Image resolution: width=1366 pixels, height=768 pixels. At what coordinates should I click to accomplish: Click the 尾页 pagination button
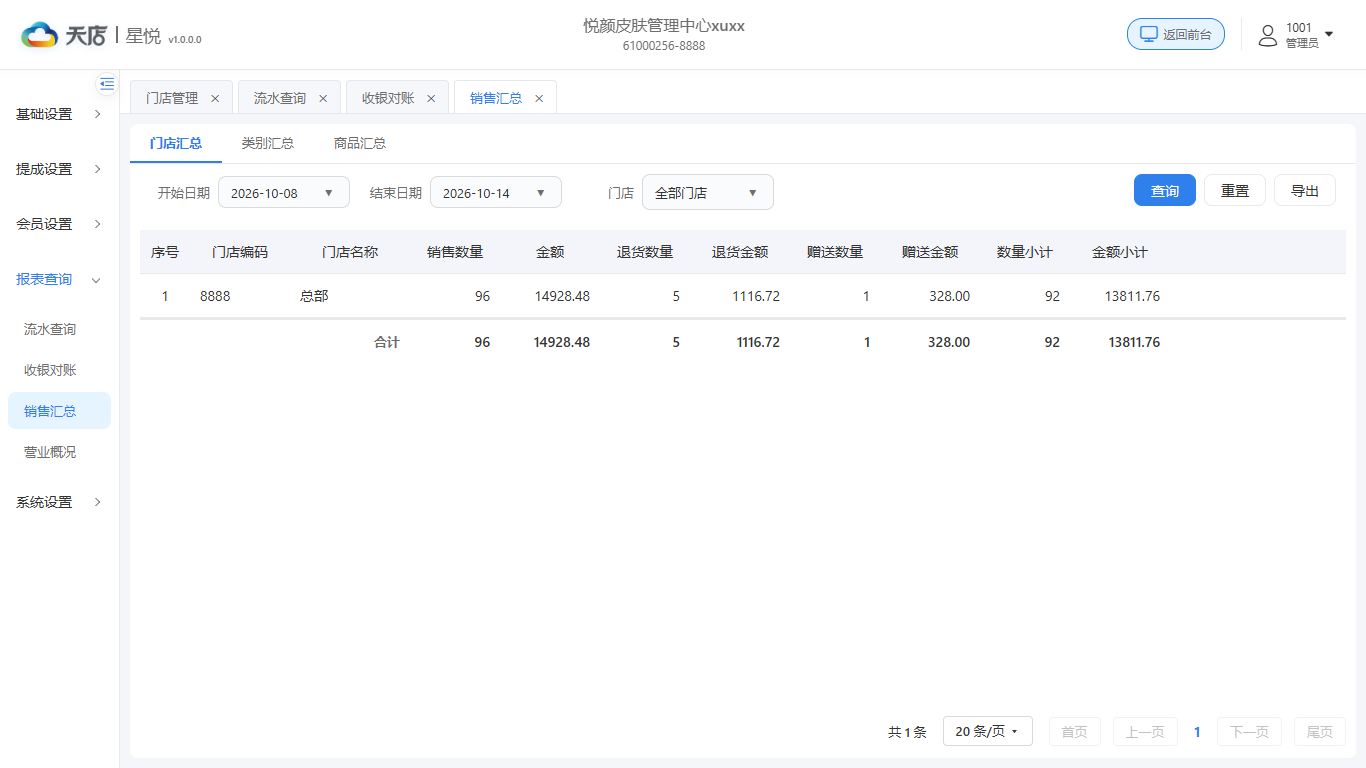[1320, 731]
